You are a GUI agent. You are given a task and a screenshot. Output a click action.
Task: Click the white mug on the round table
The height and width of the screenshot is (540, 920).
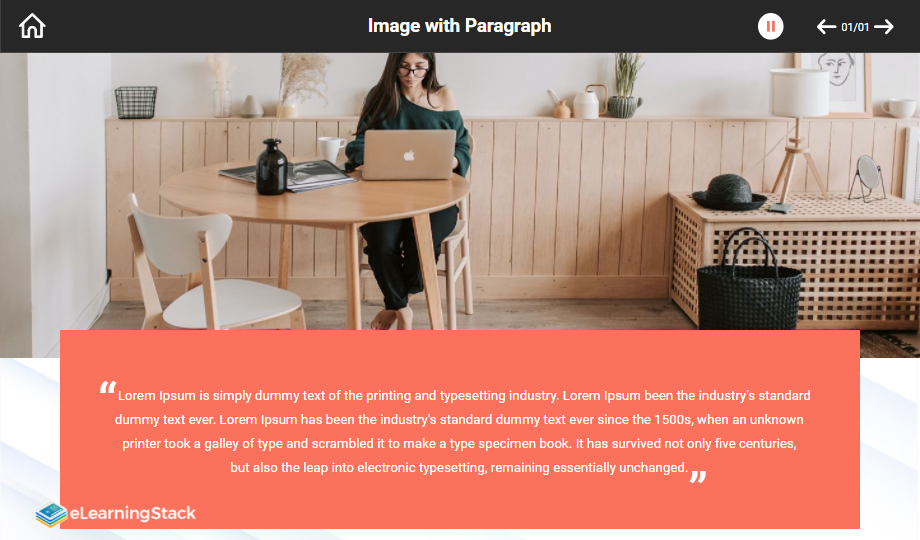332,149
